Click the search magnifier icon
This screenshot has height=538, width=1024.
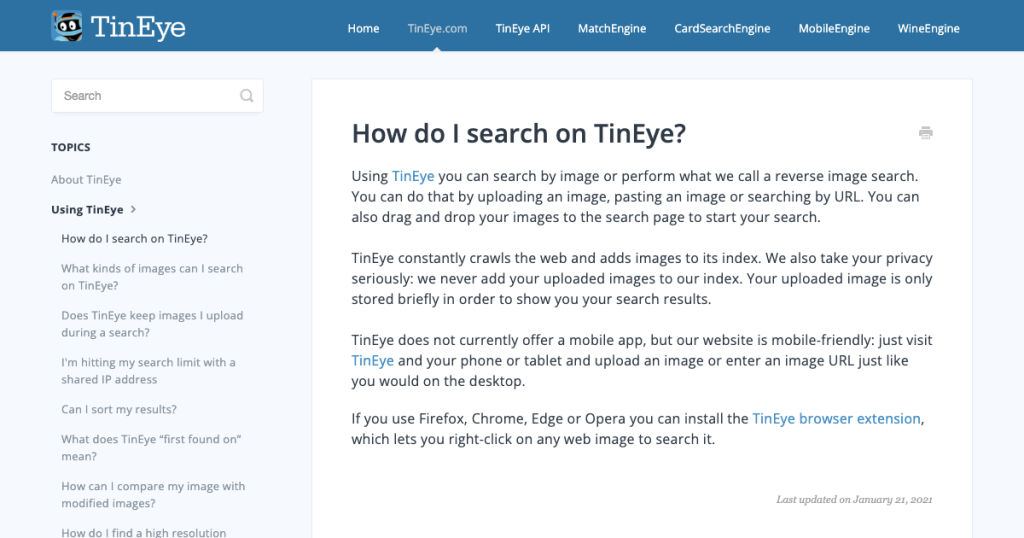[246, 96]
